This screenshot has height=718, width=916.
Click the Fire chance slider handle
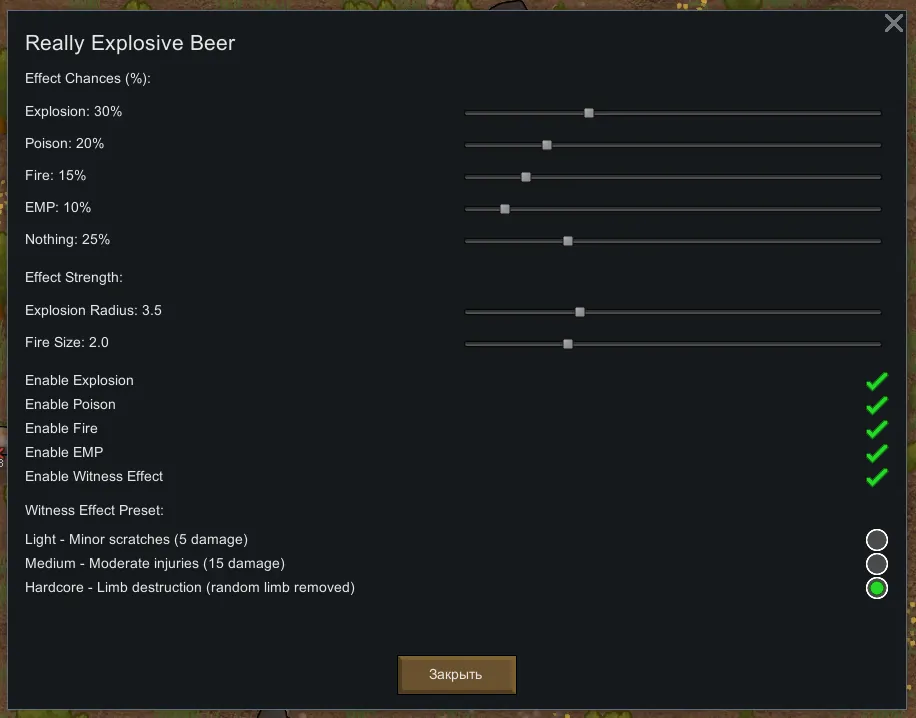526,177
